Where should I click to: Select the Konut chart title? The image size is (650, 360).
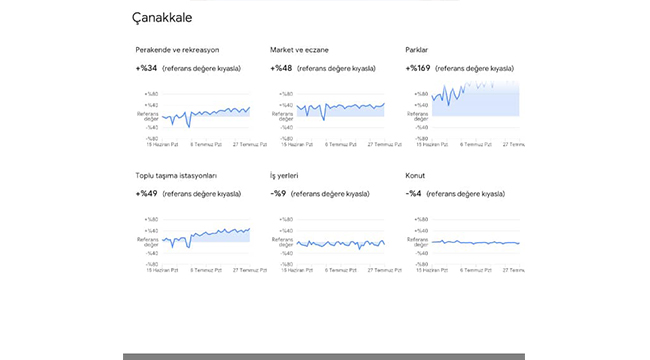tap(415, 175)
